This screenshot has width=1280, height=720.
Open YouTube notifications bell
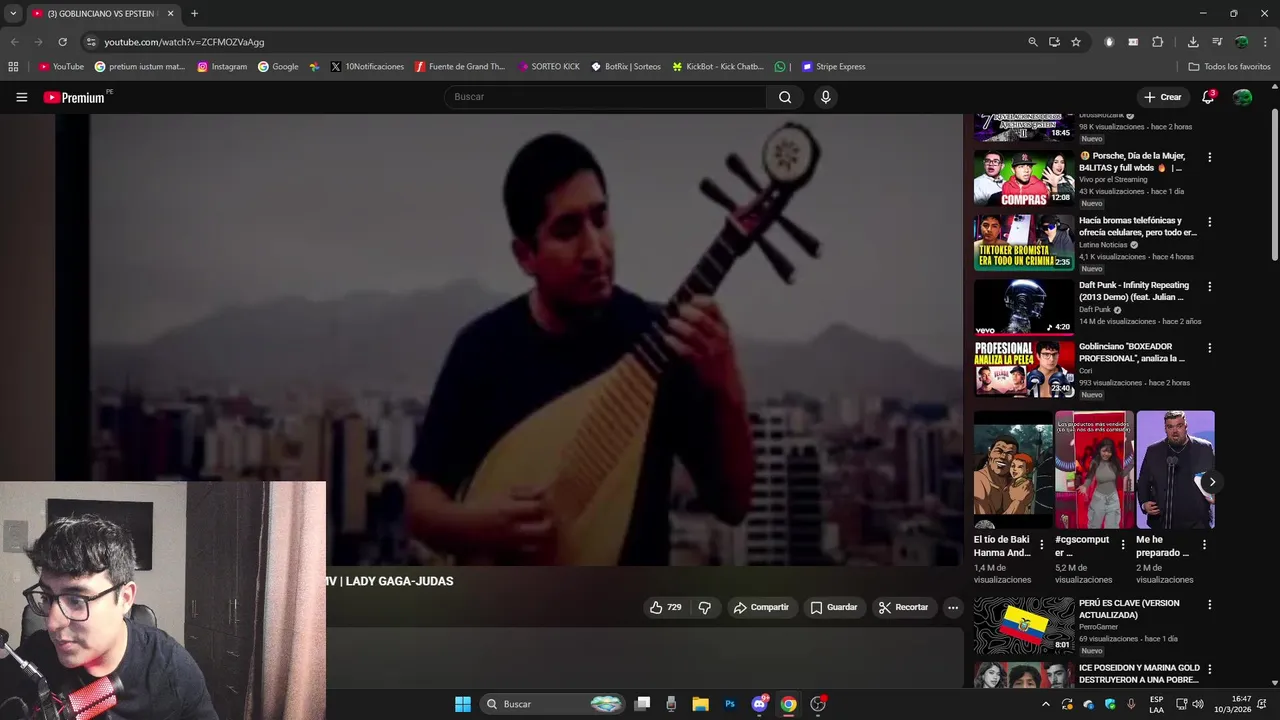[x=1208, y=97]
